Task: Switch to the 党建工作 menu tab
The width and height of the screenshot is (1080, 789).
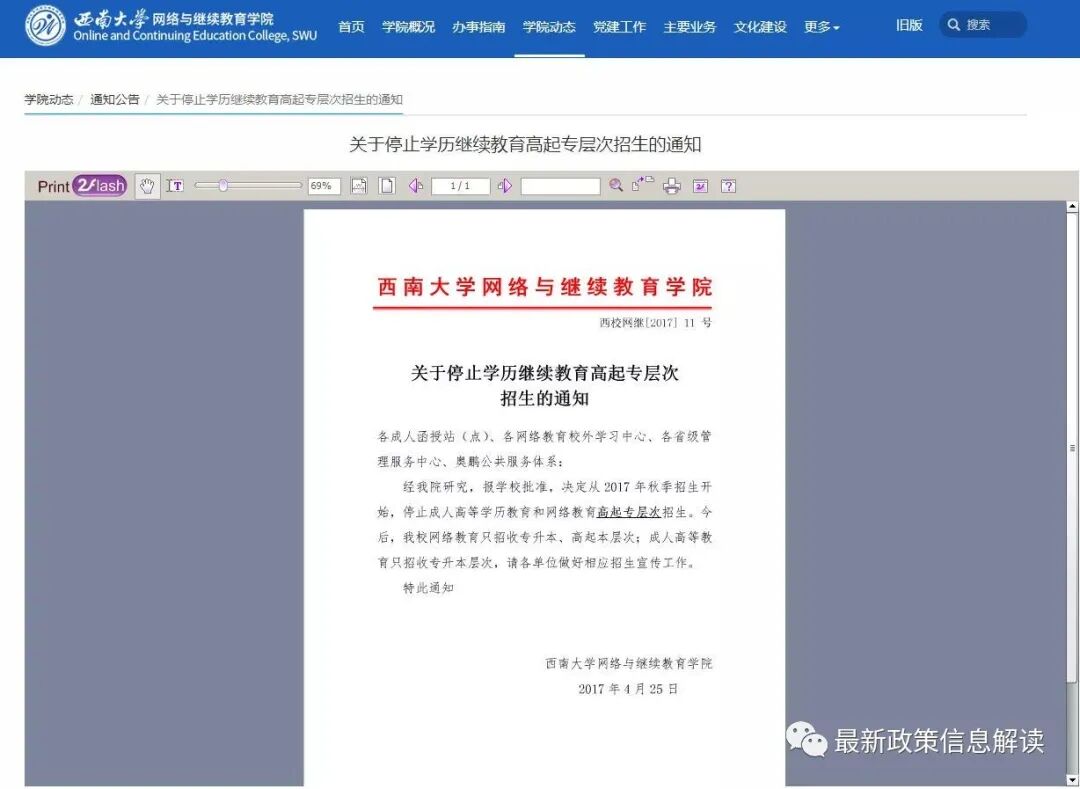Action: [x=619, y=27]
